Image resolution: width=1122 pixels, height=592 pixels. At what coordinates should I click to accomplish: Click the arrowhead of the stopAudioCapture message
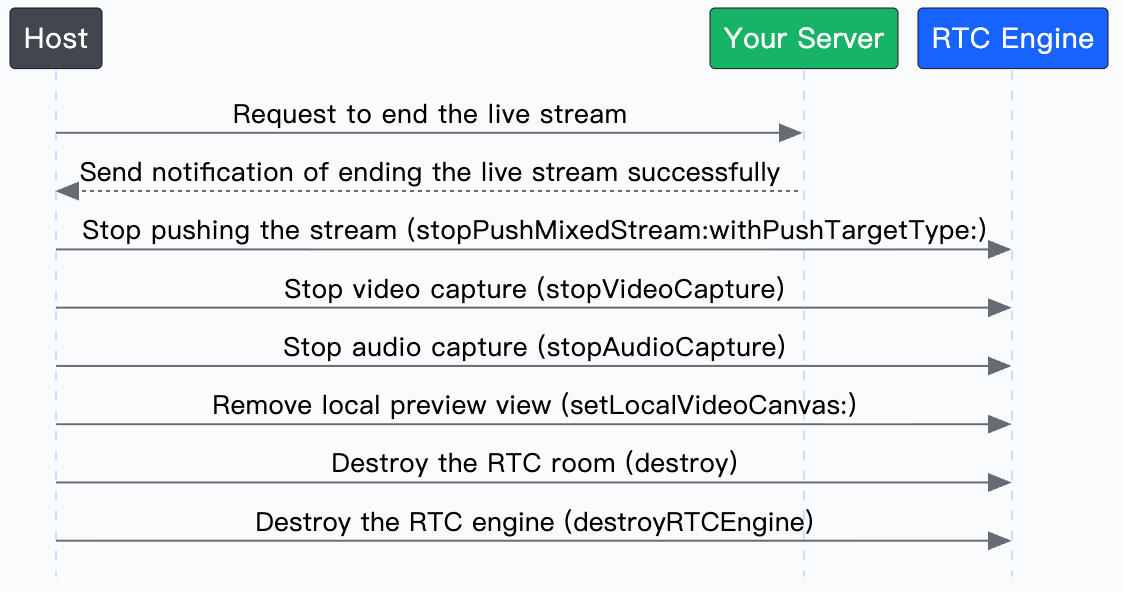(999, 366)
